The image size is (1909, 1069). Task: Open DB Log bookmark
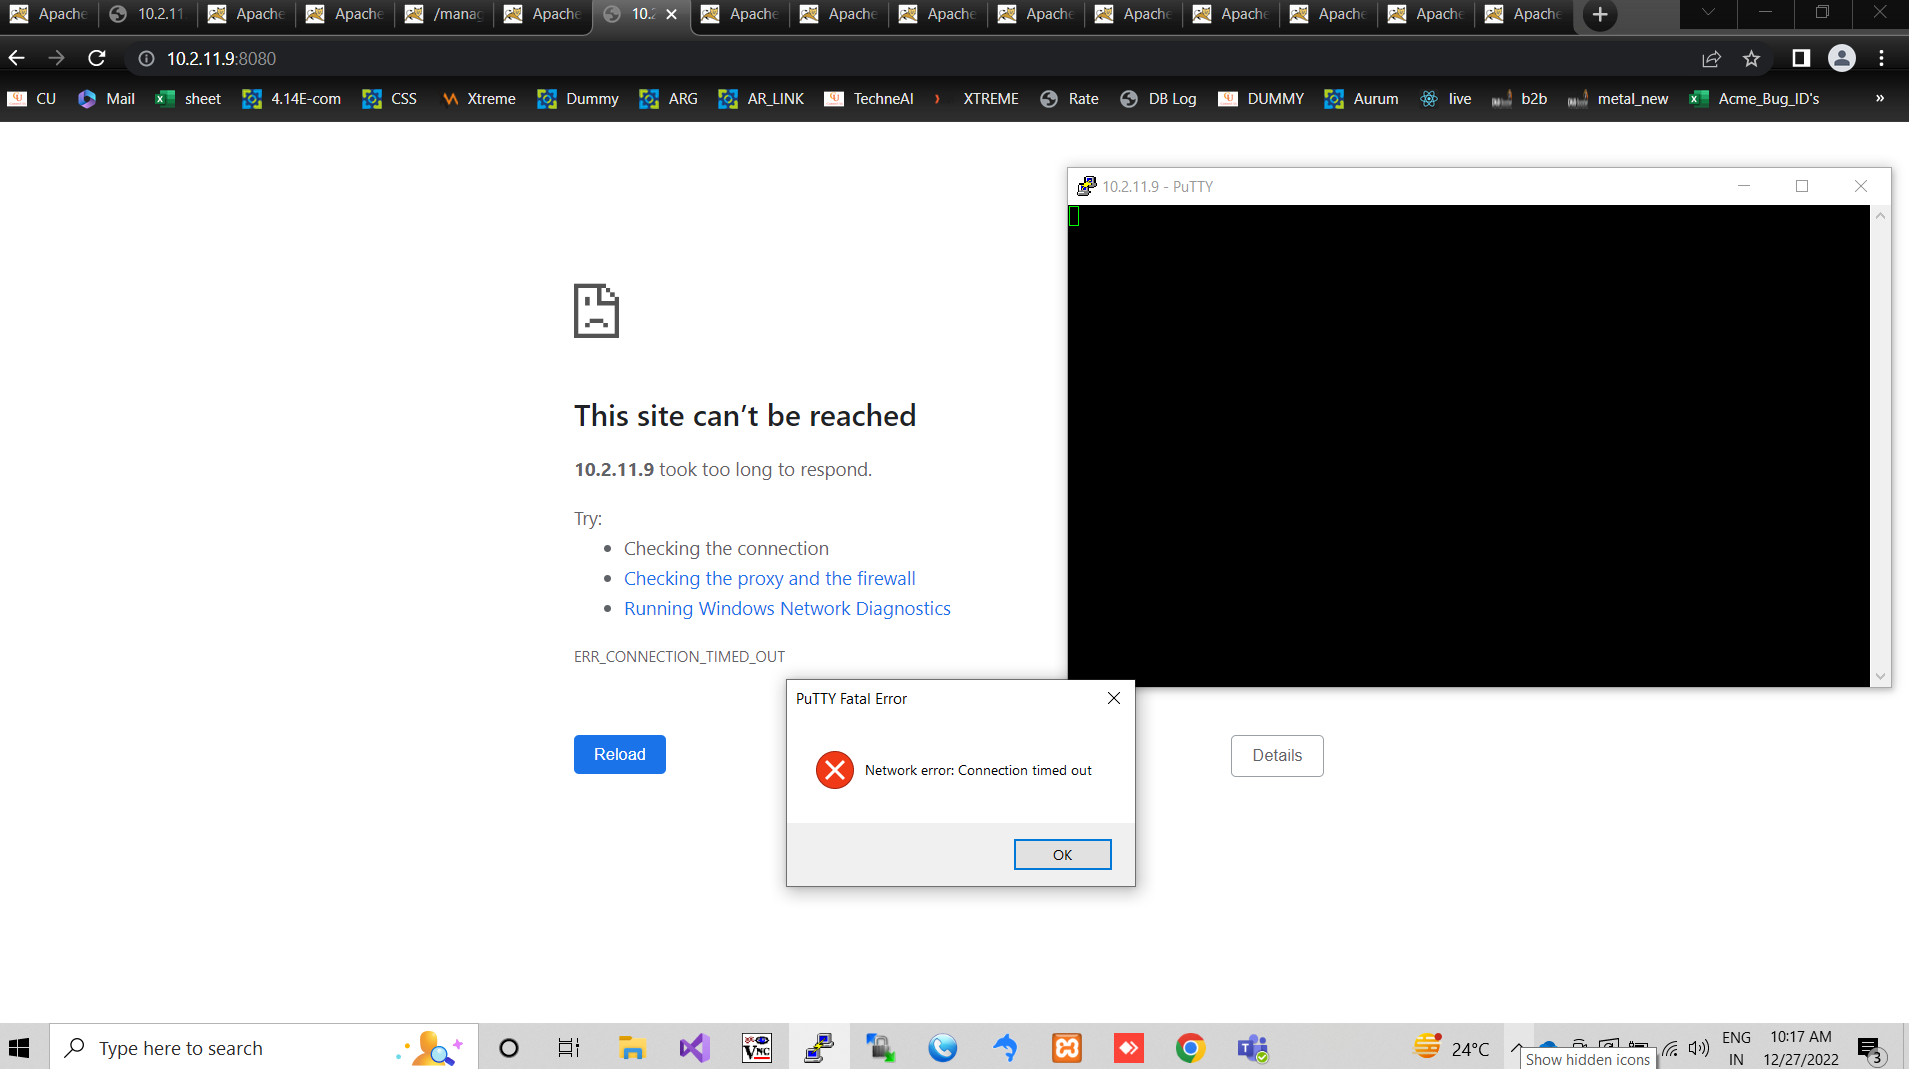pos(1158,98)
